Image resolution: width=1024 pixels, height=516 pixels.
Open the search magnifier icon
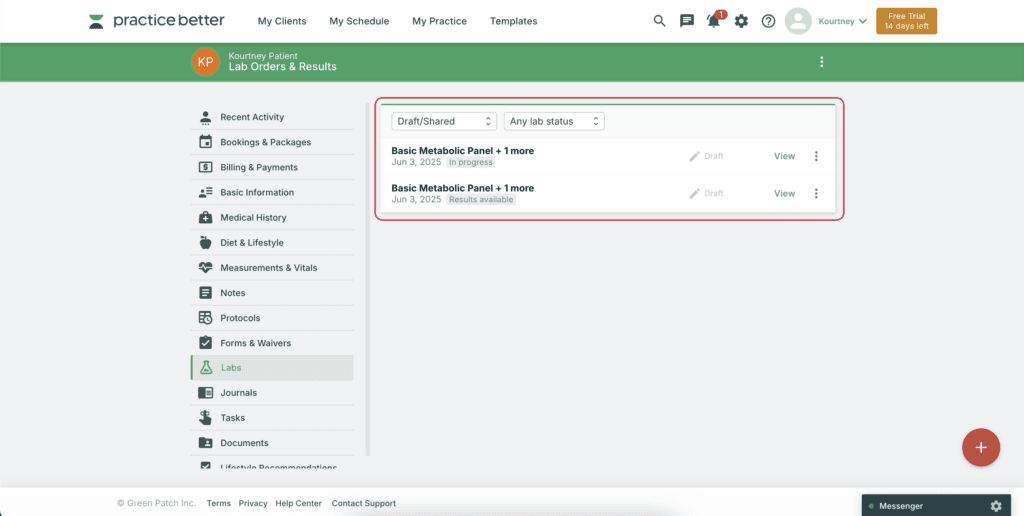[x=660, y=21]
